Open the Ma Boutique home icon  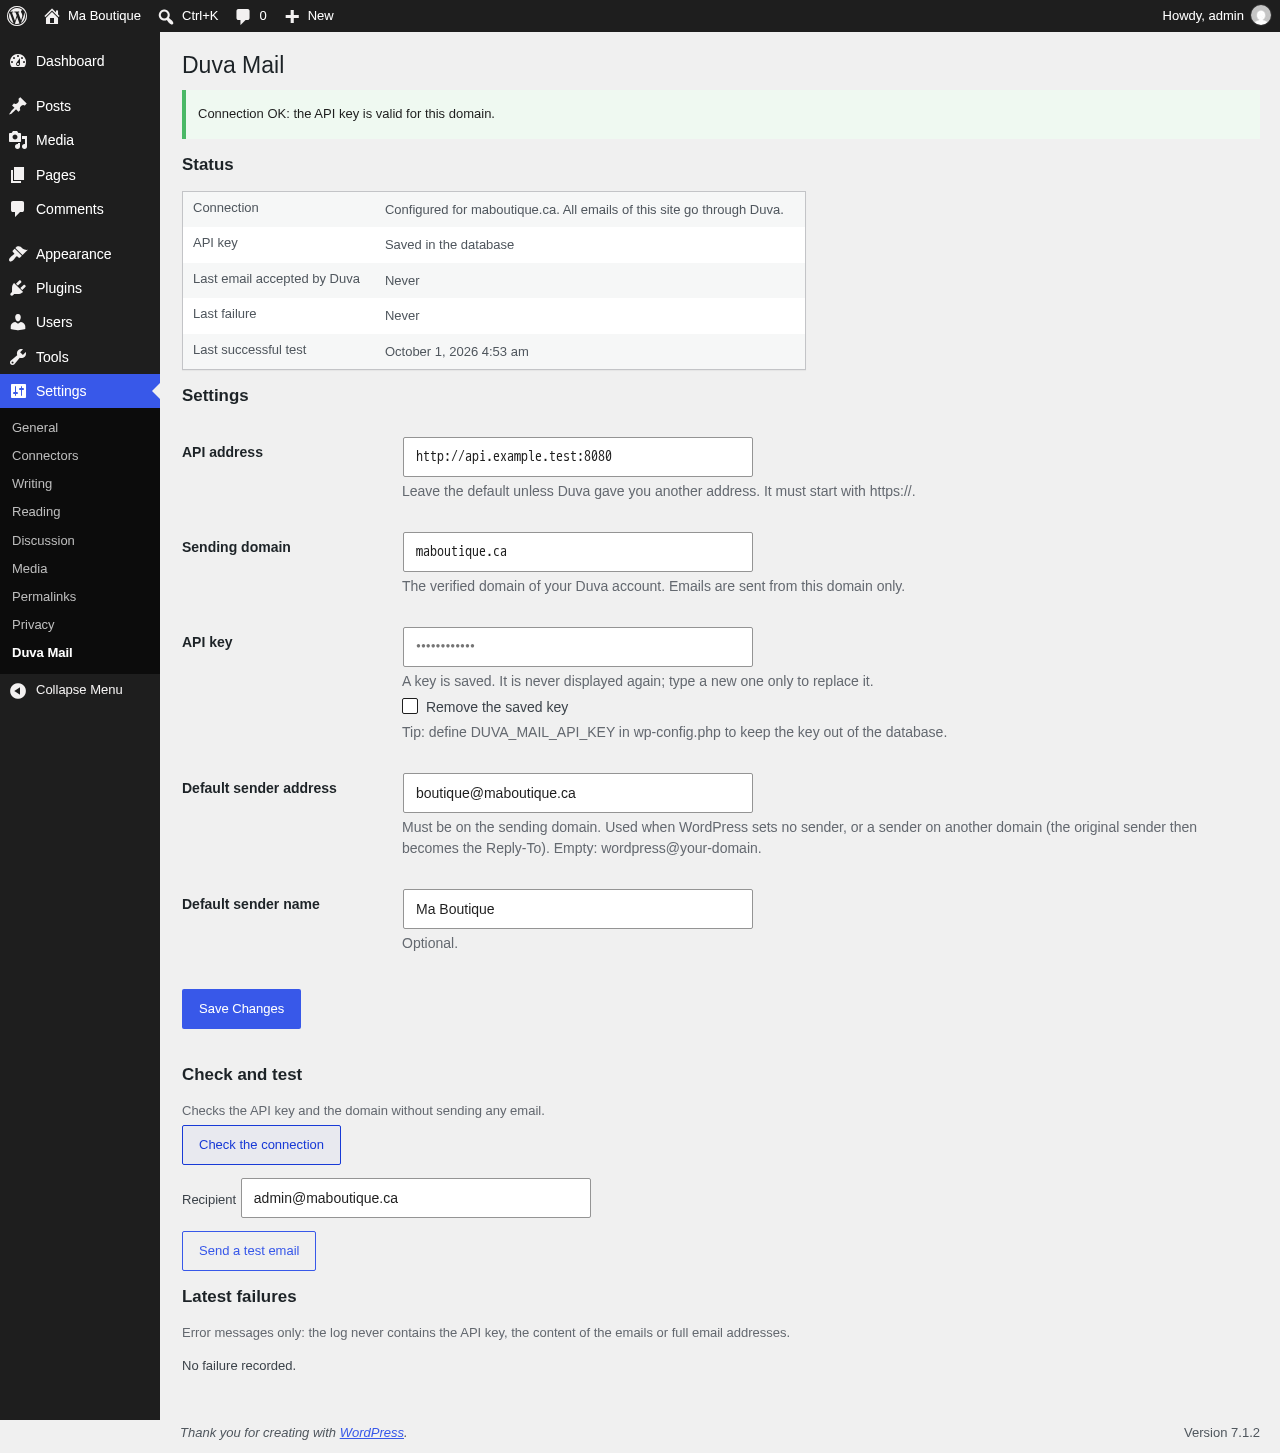[52, 16]
